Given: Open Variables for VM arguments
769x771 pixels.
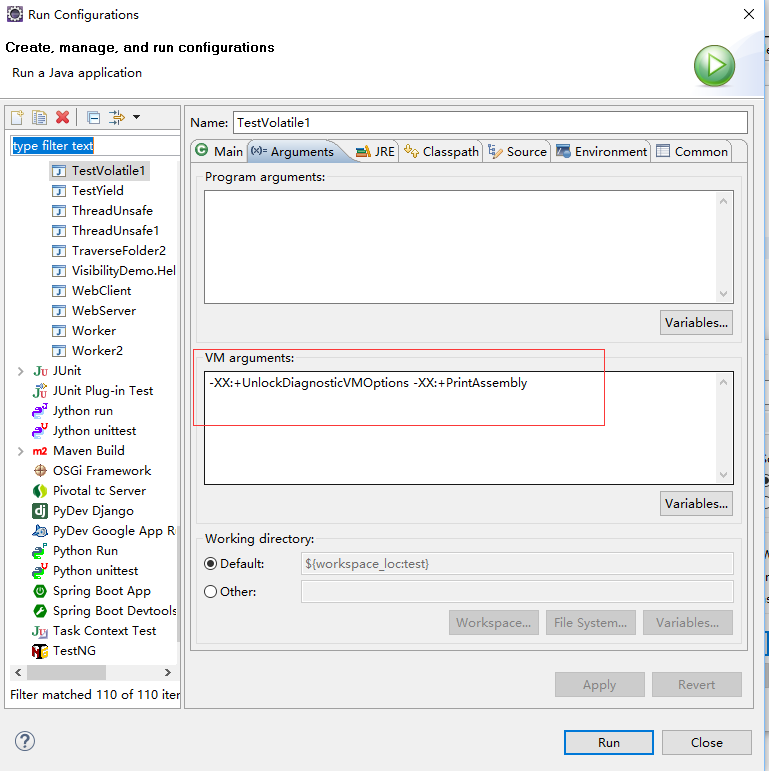Looking at the screenshot, I should tap(696, 504).
